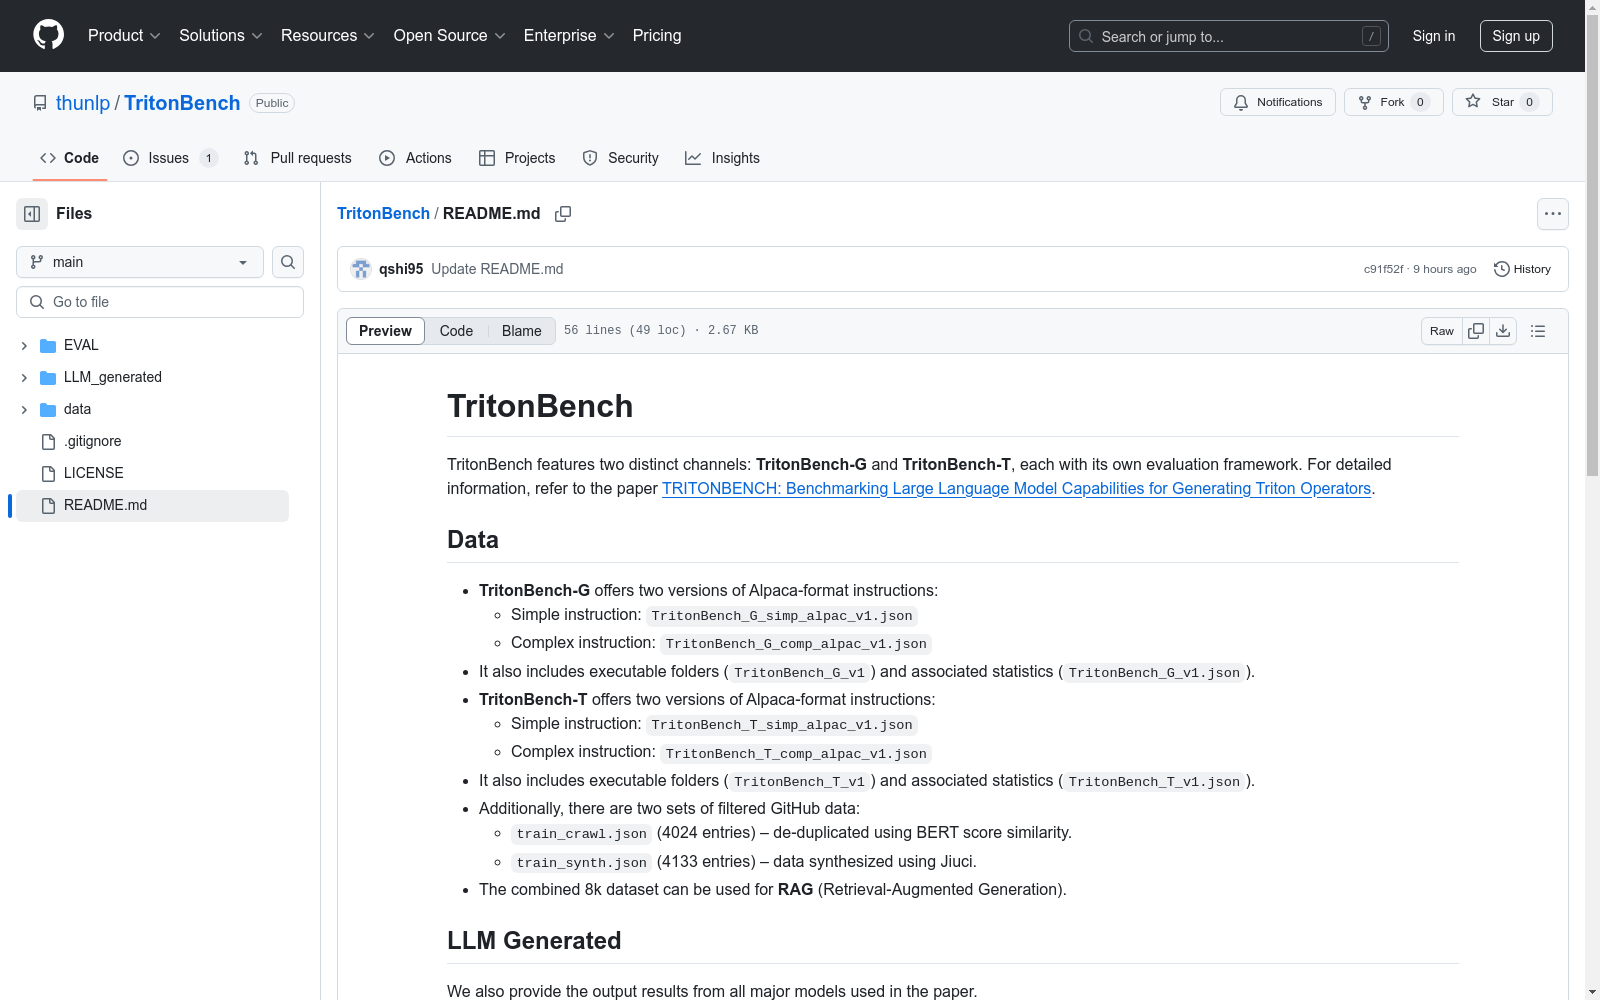Open the file finder search in sidebar
Image resolution: width=1600 pixels, height=1000 pixels.
287,262
